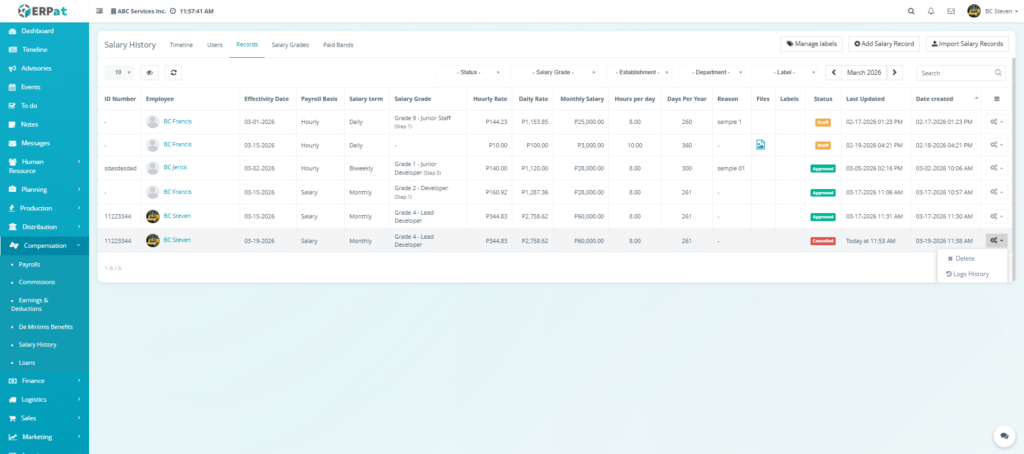The image size is (1024, 454).
Task: Click the search magnifier icon in top bar
Action: coord(910,11)
